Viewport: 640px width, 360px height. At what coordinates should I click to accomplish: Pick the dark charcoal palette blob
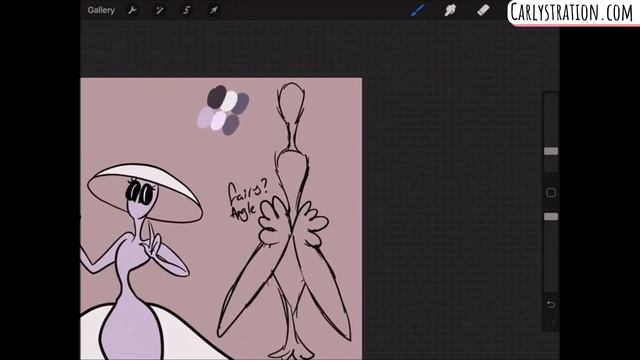click(x=216, y=97)
